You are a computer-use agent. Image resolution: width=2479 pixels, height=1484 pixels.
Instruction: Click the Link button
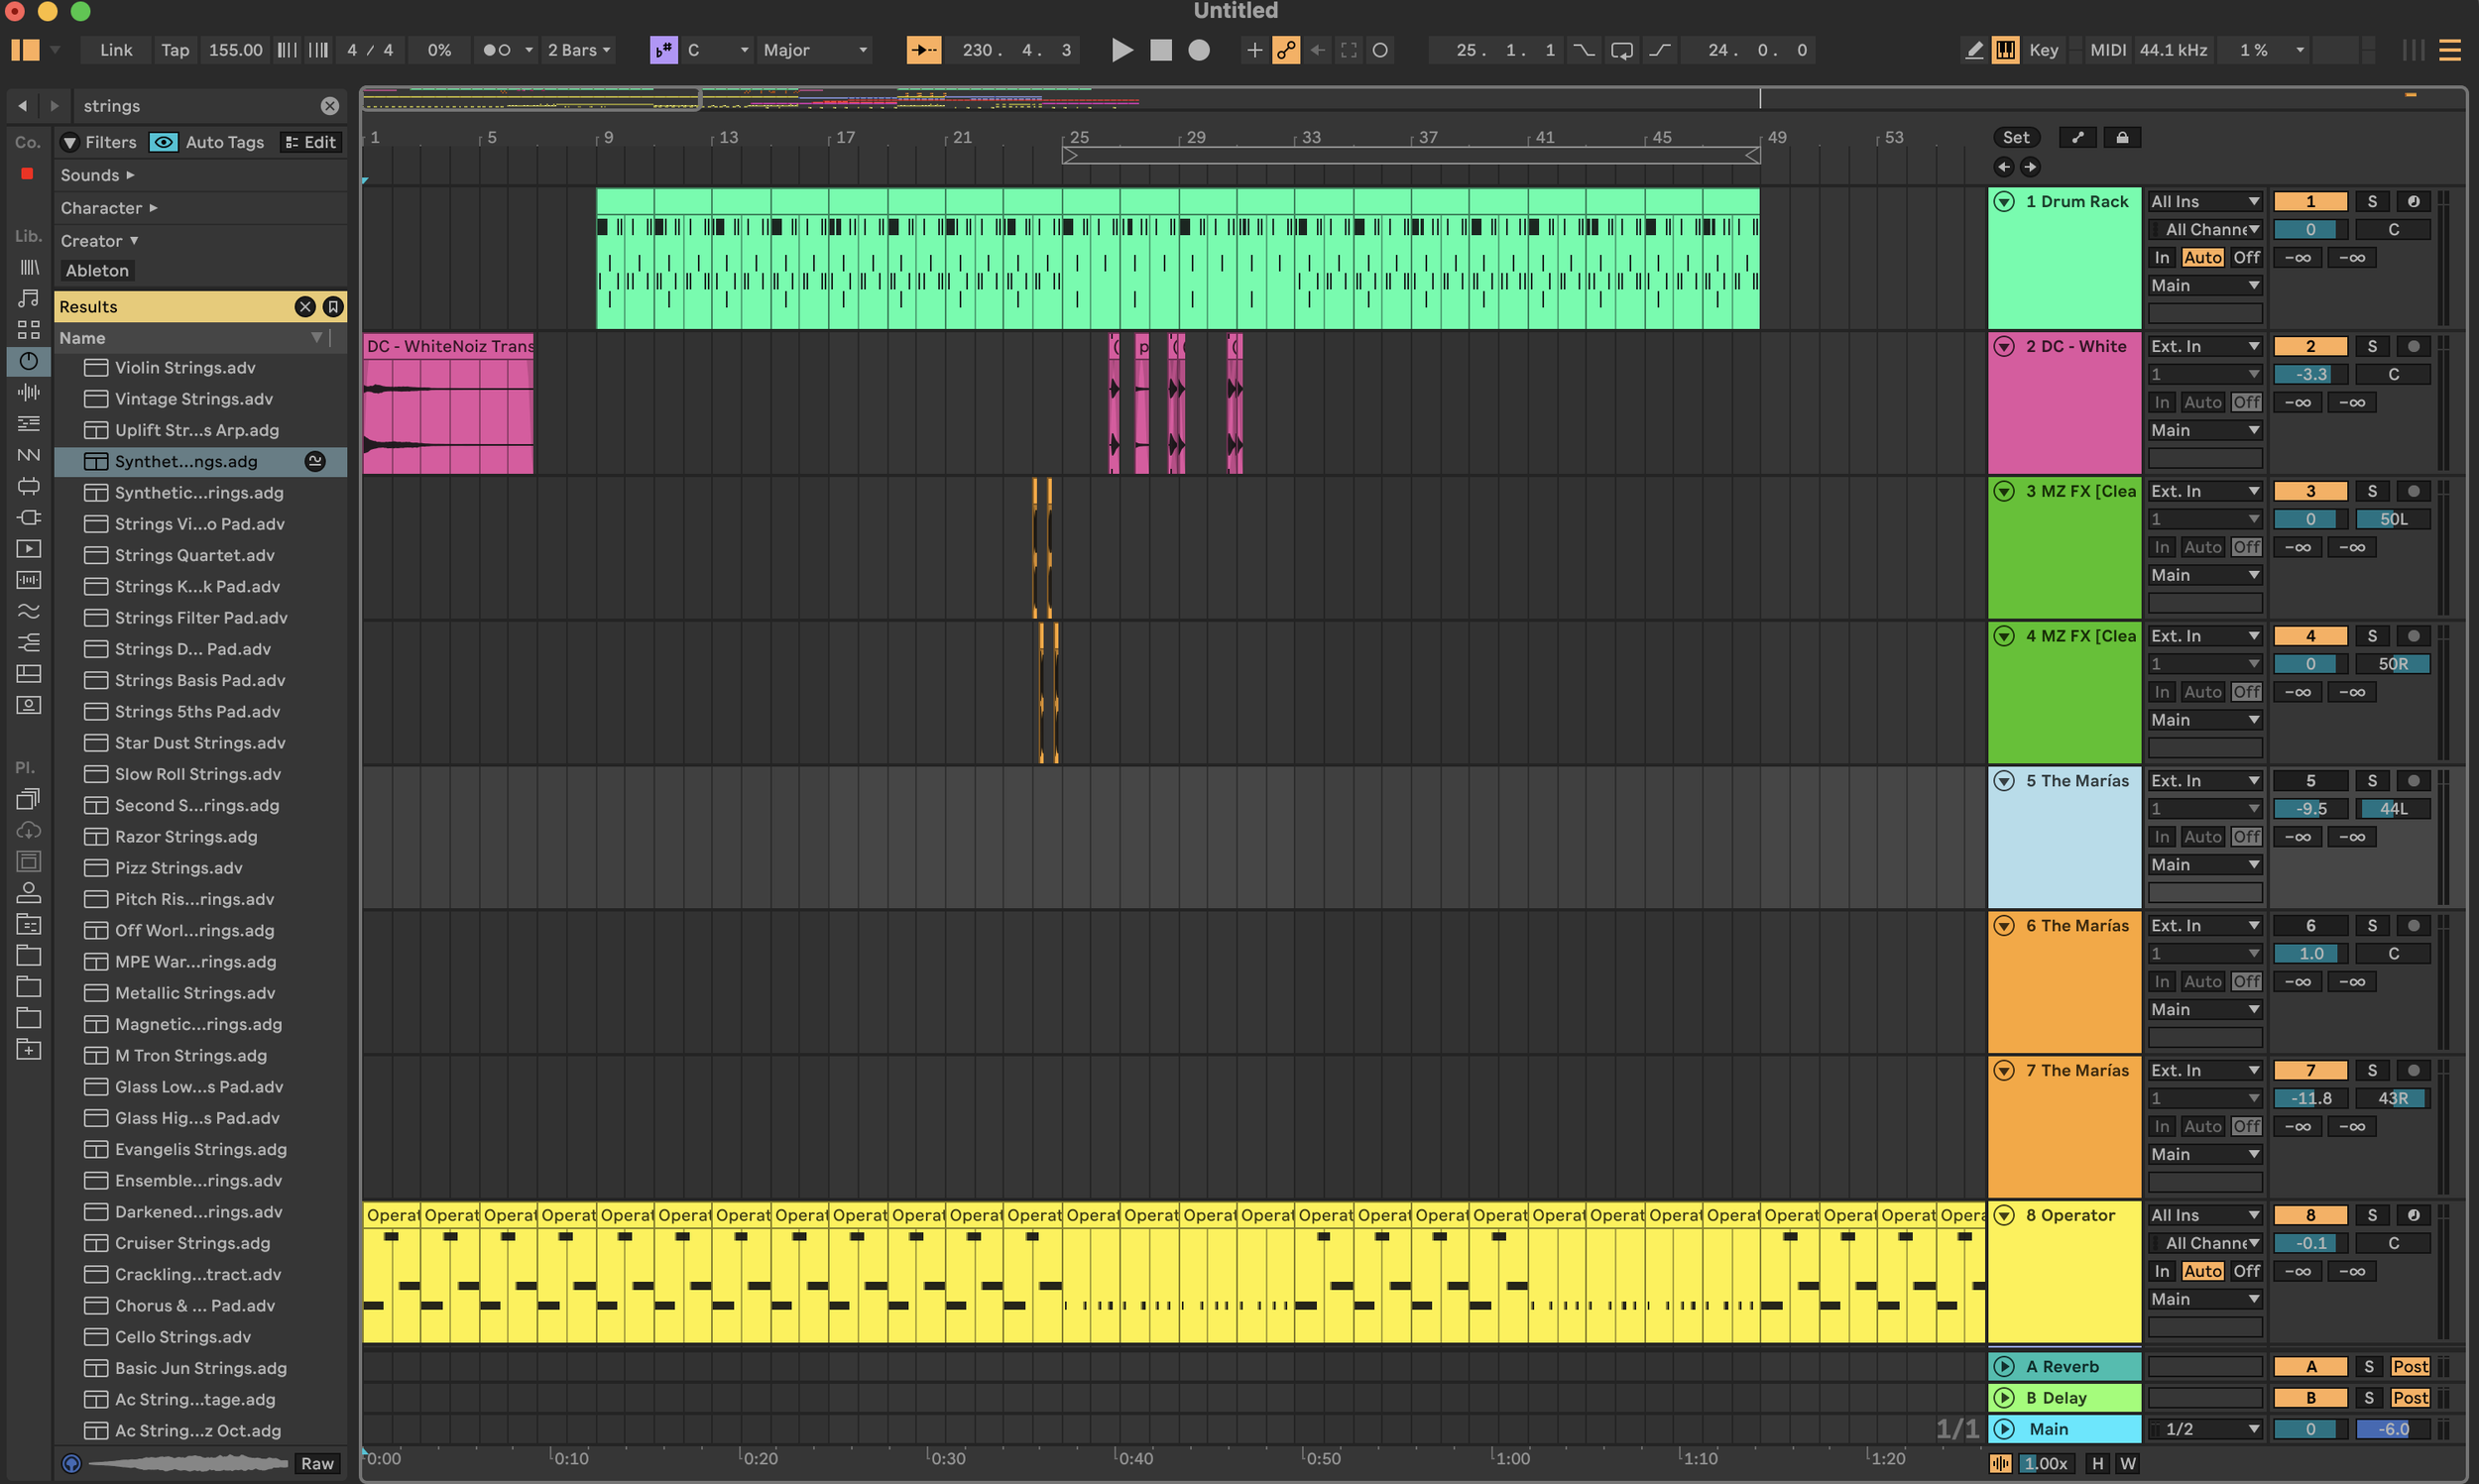[116, 50]
